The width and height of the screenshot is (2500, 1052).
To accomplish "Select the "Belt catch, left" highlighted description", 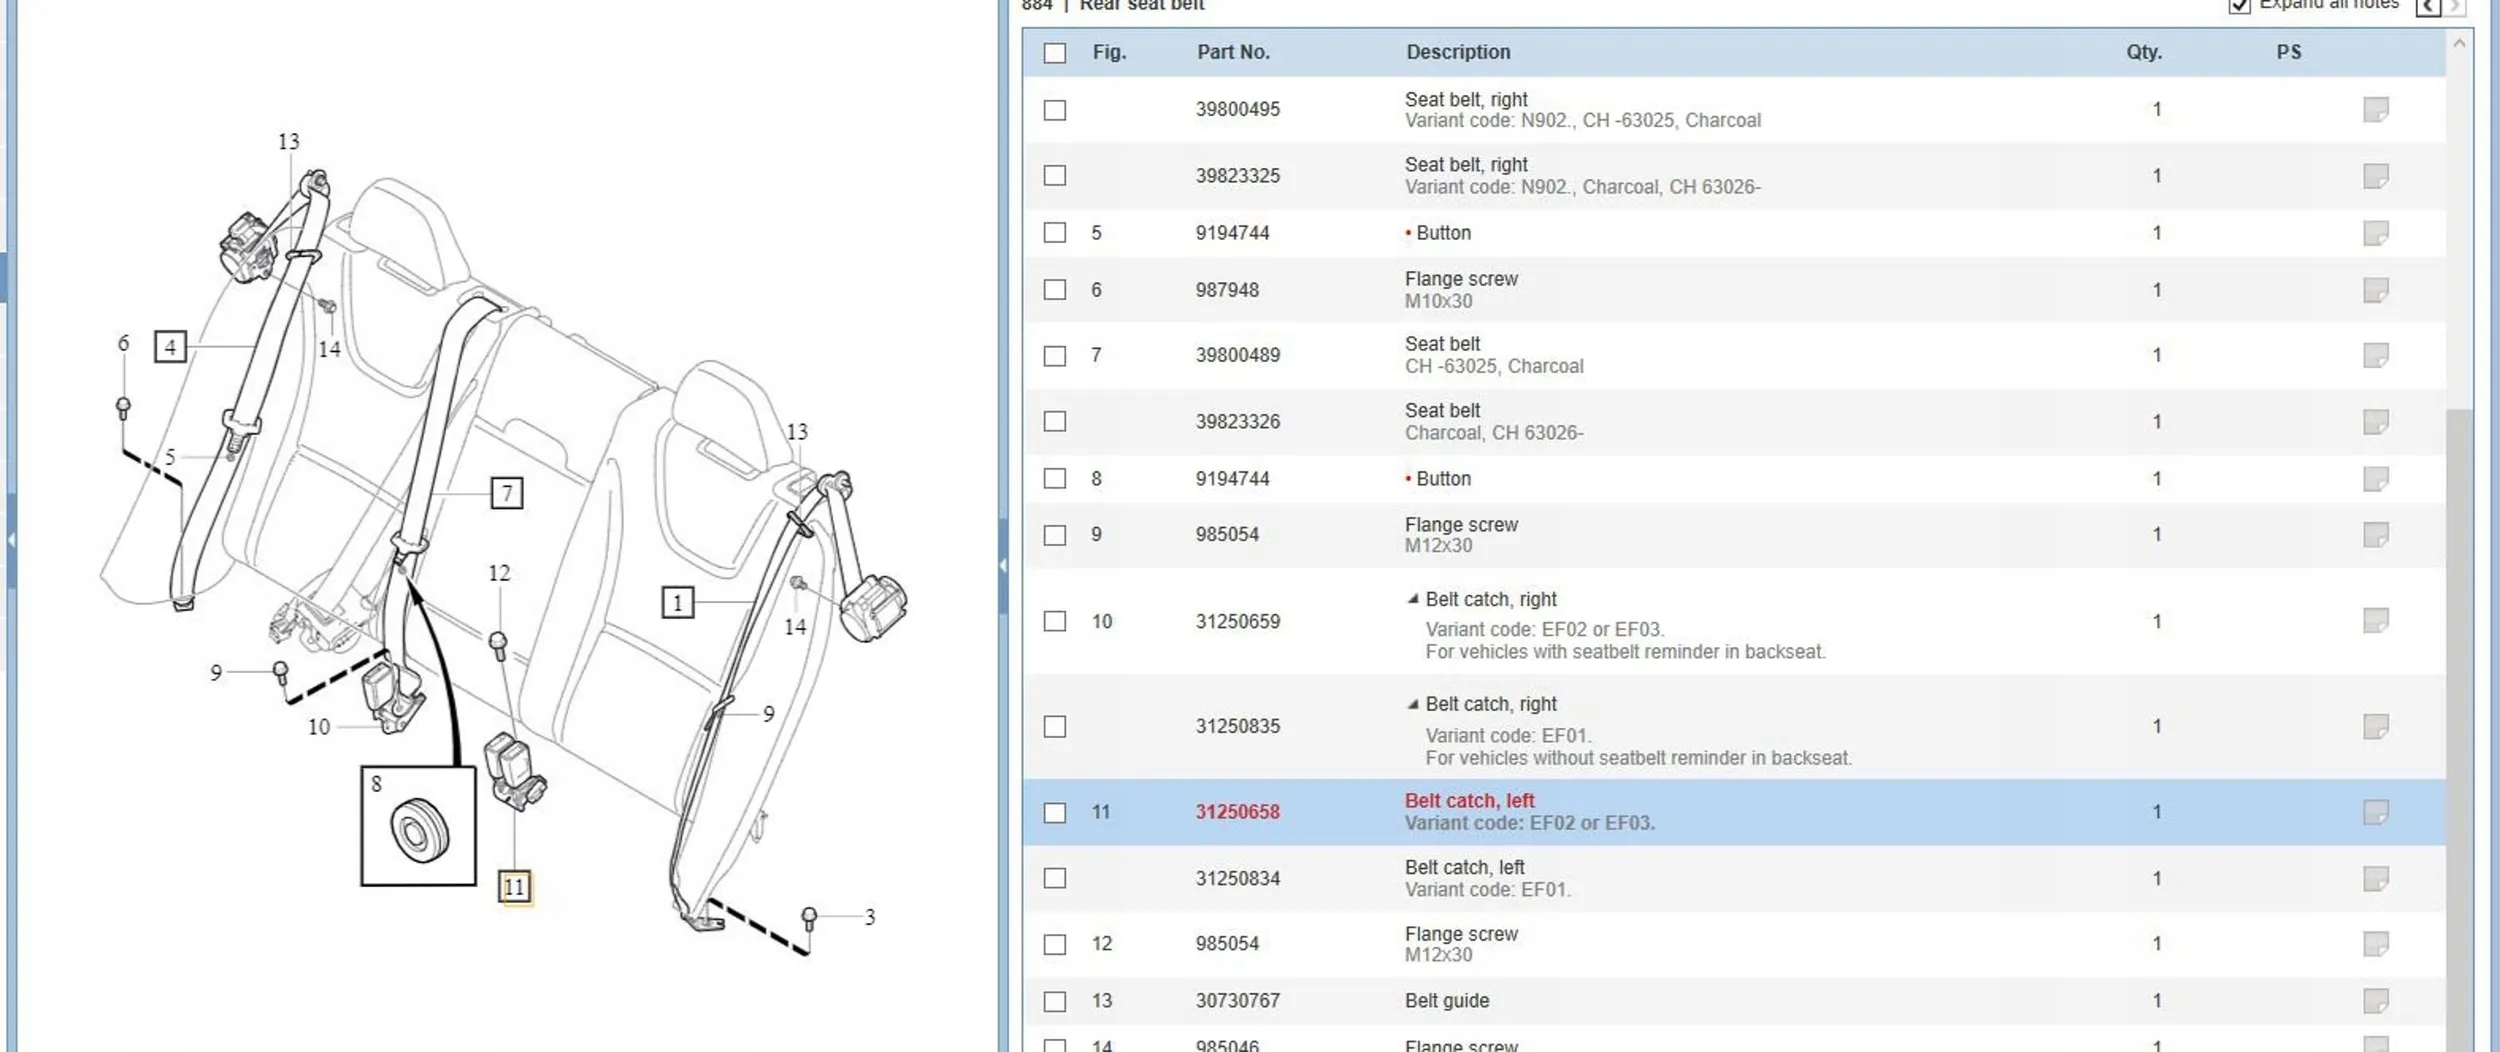I will tap(1469, 801).
